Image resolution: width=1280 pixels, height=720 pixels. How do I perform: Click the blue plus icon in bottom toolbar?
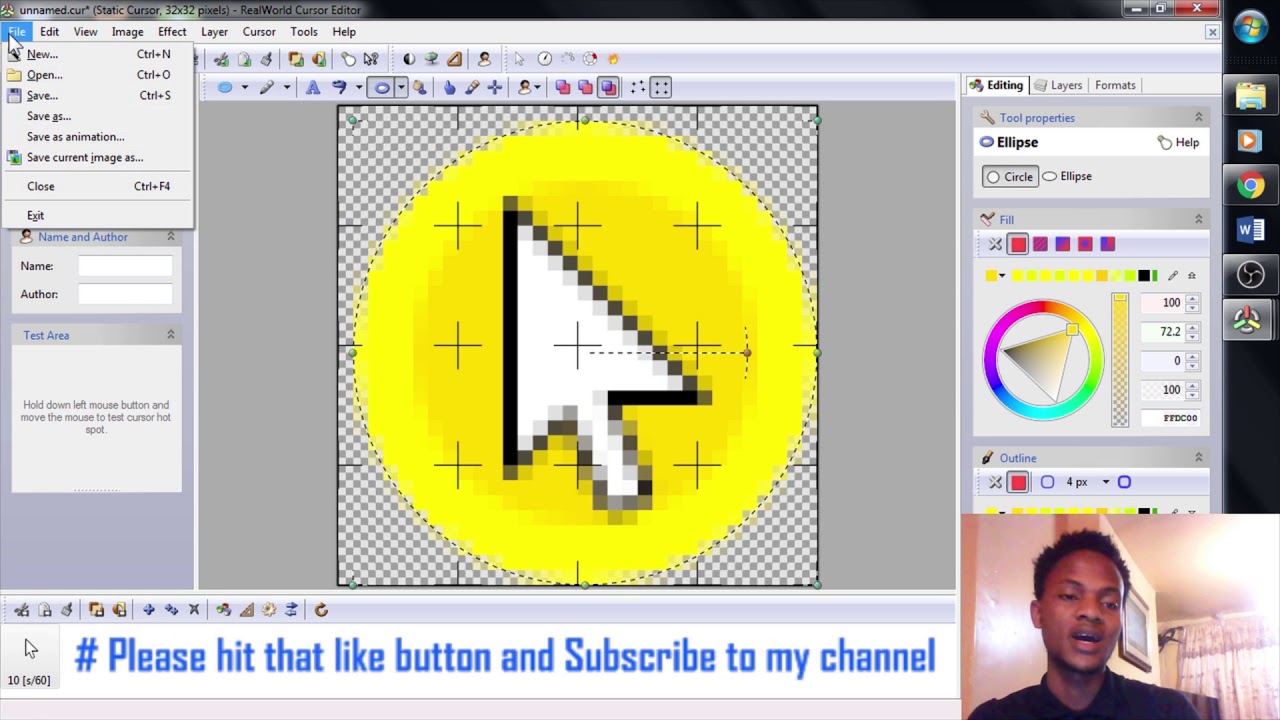pyautogui.click(x=149, y=609)
